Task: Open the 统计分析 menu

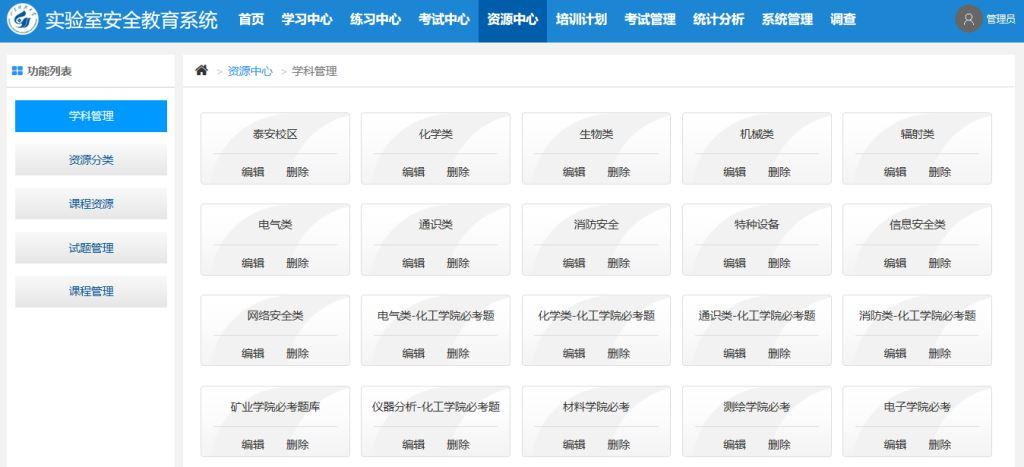Action: pos(718,20)
